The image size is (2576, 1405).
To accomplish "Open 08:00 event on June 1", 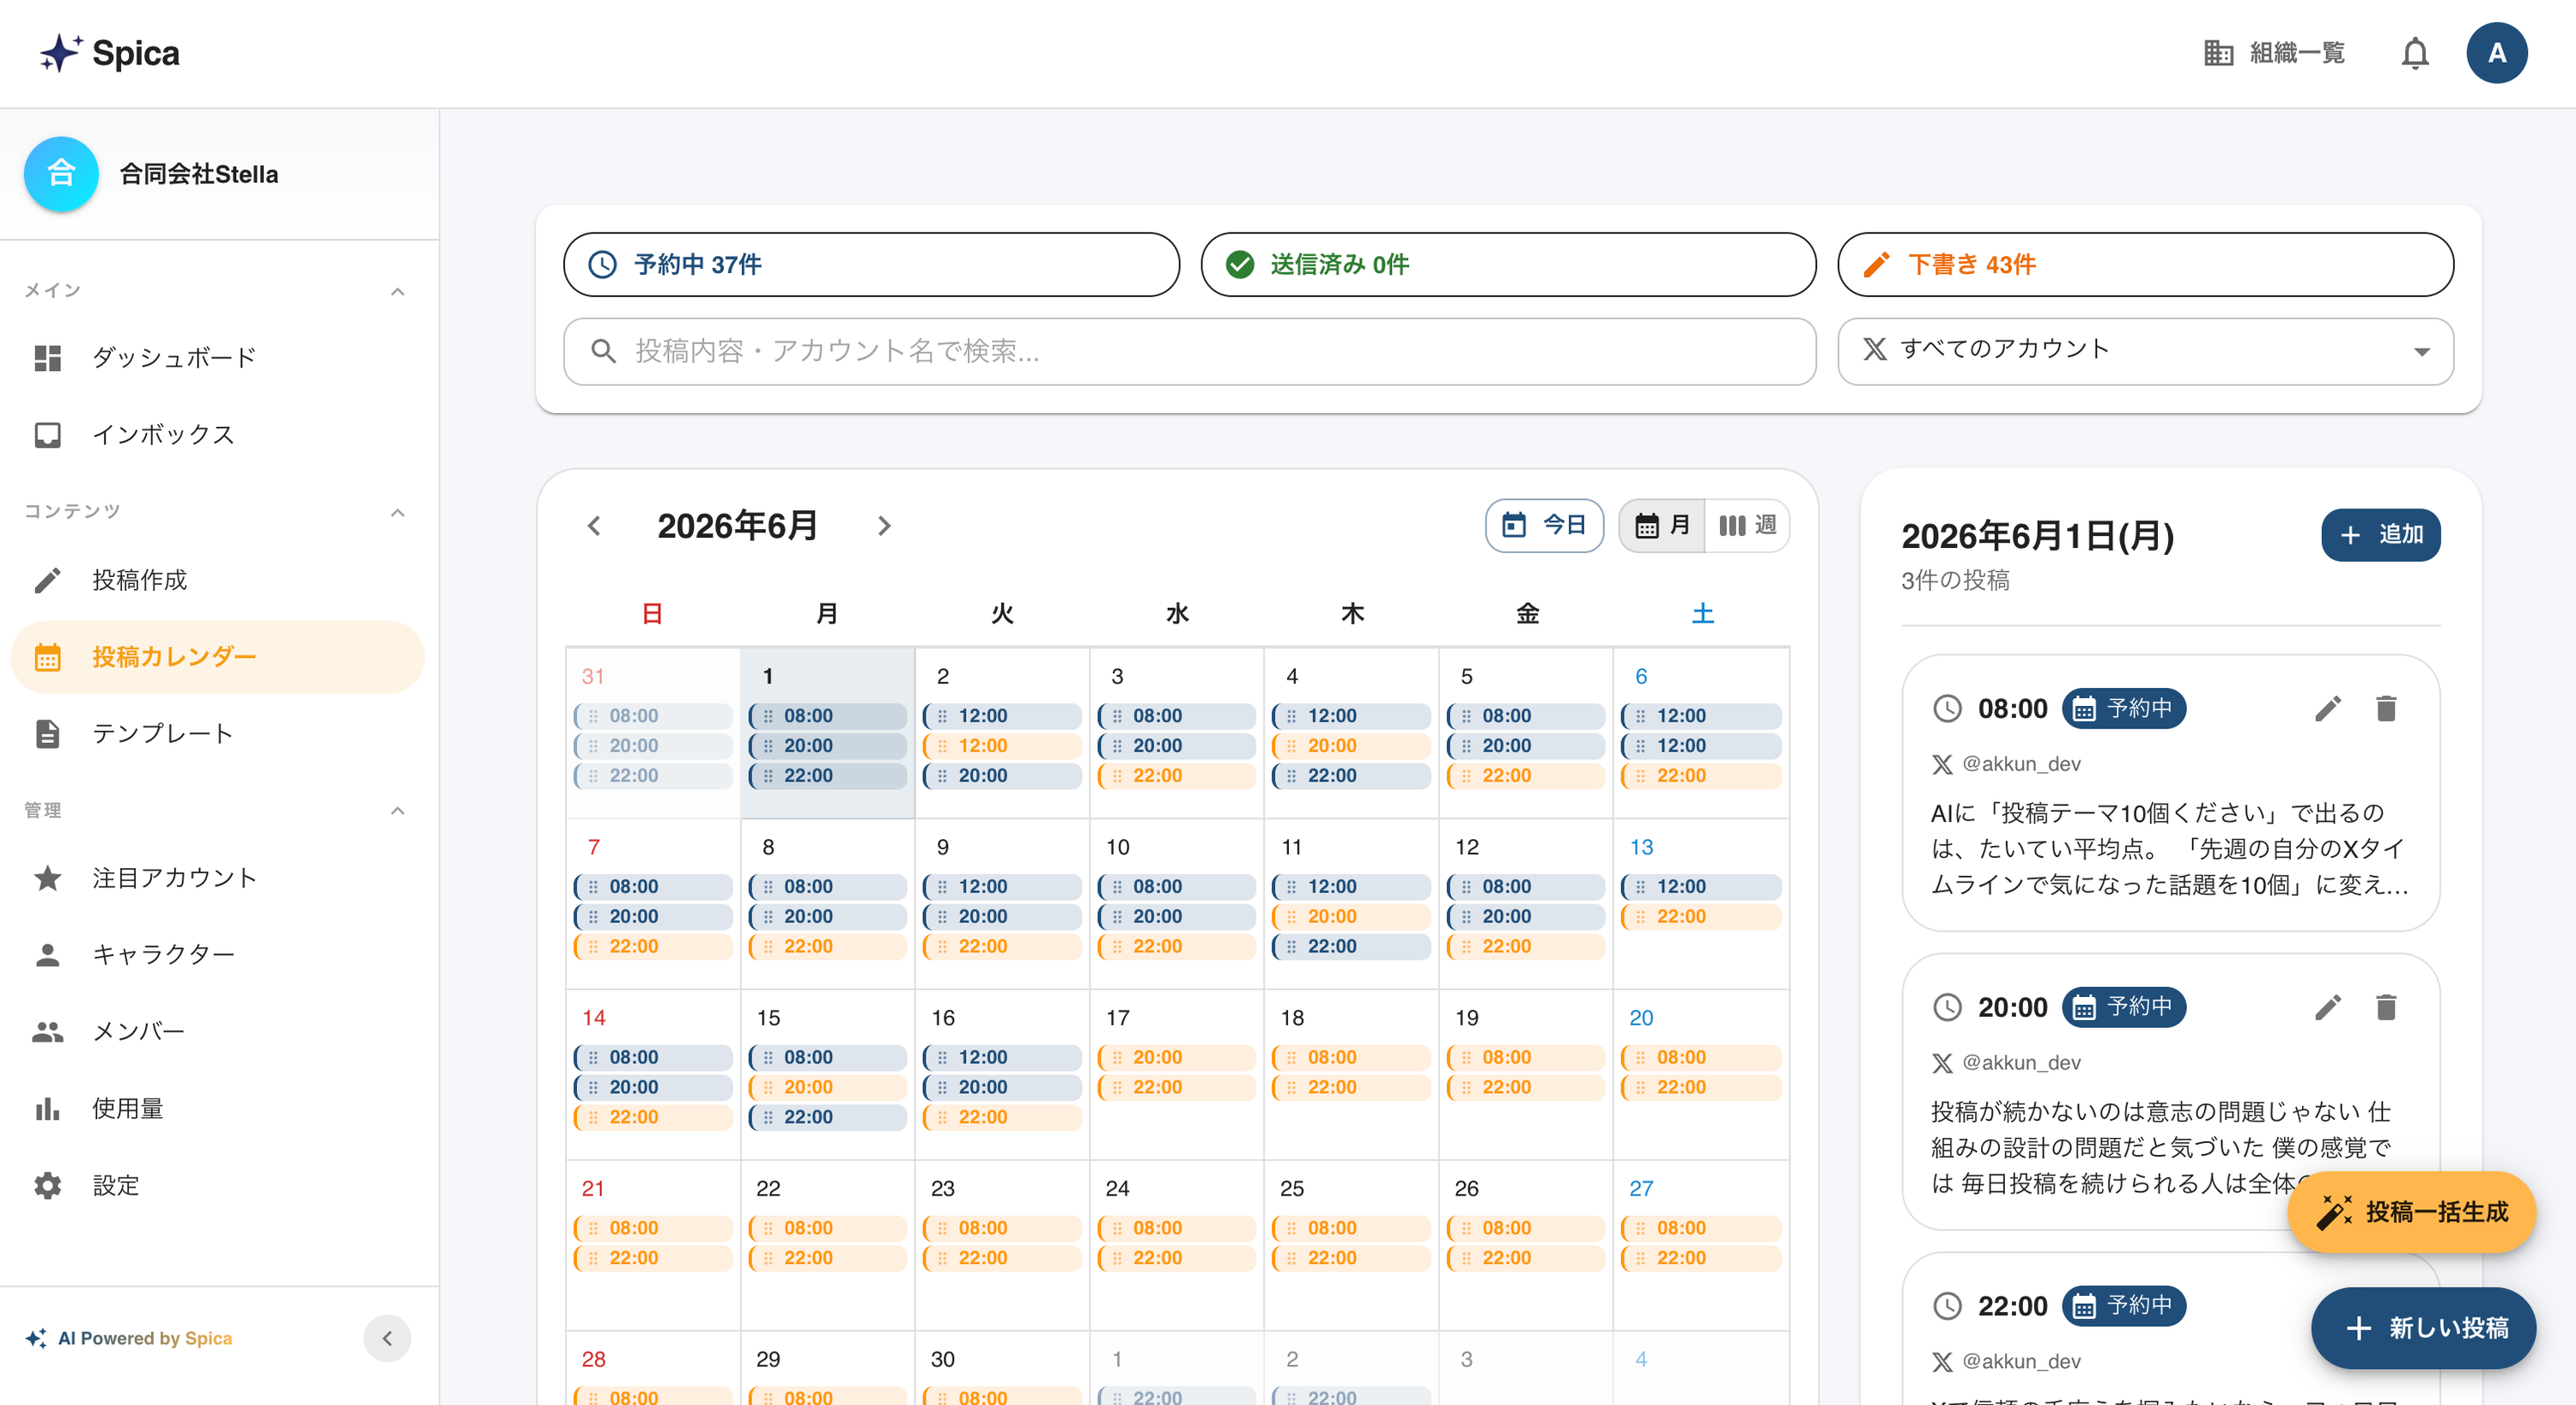I will tap(827, 716).
